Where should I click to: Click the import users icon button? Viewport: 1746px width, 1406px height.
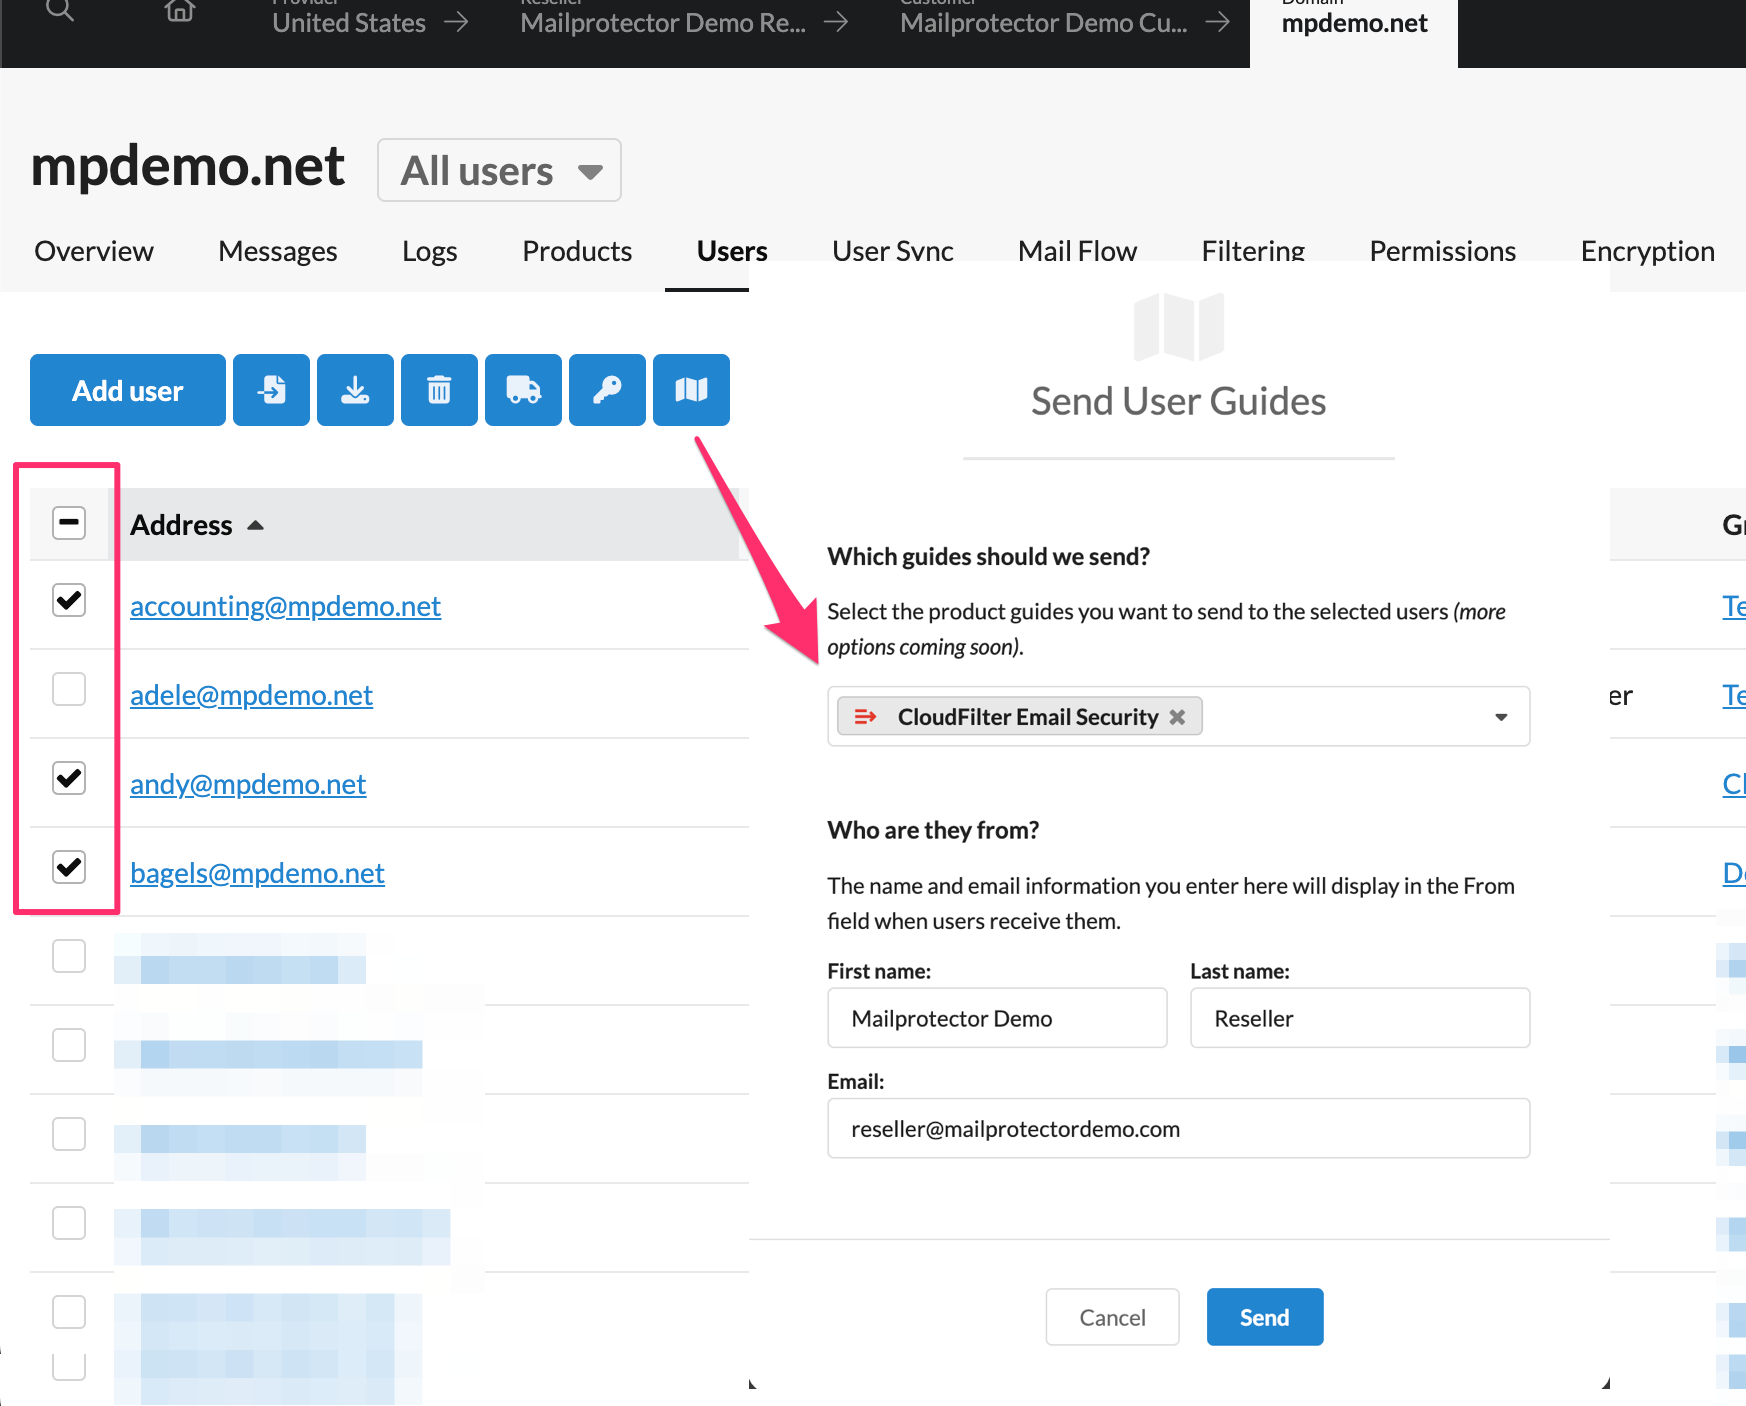click(x=271, y=390)
